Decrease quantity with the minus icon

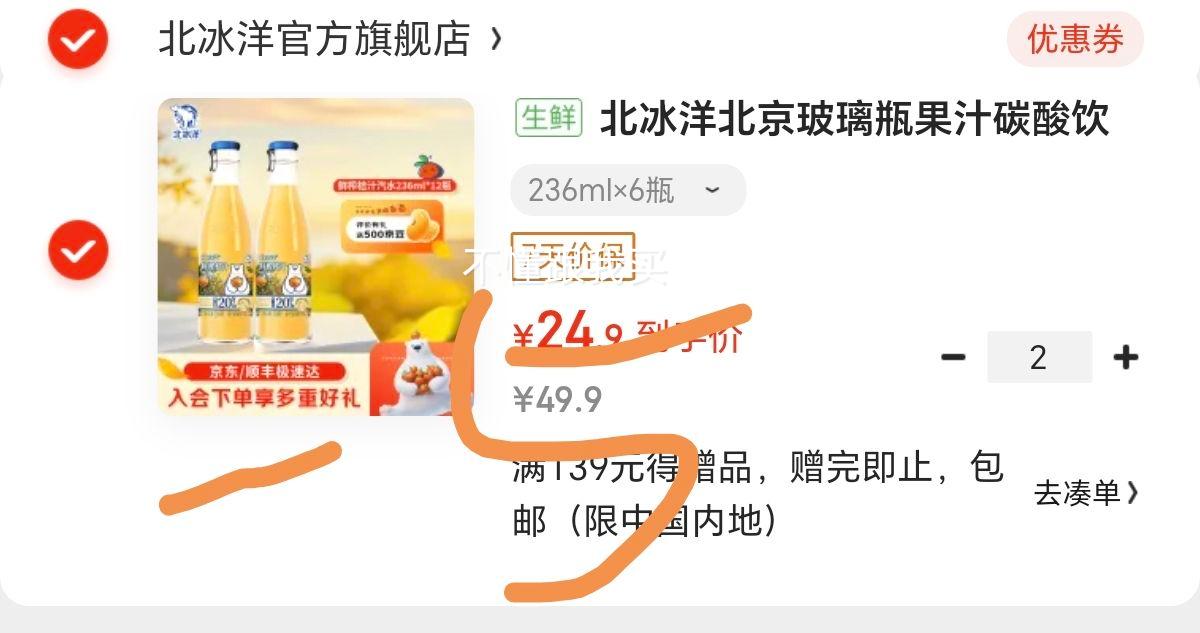(953, 357)
